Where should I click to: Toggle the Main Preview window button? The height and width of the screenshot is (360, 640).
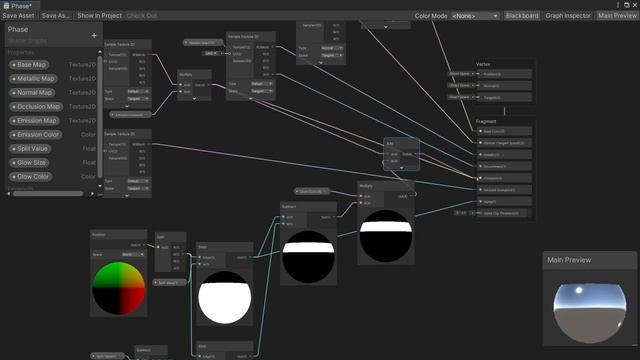pos(617,16)
